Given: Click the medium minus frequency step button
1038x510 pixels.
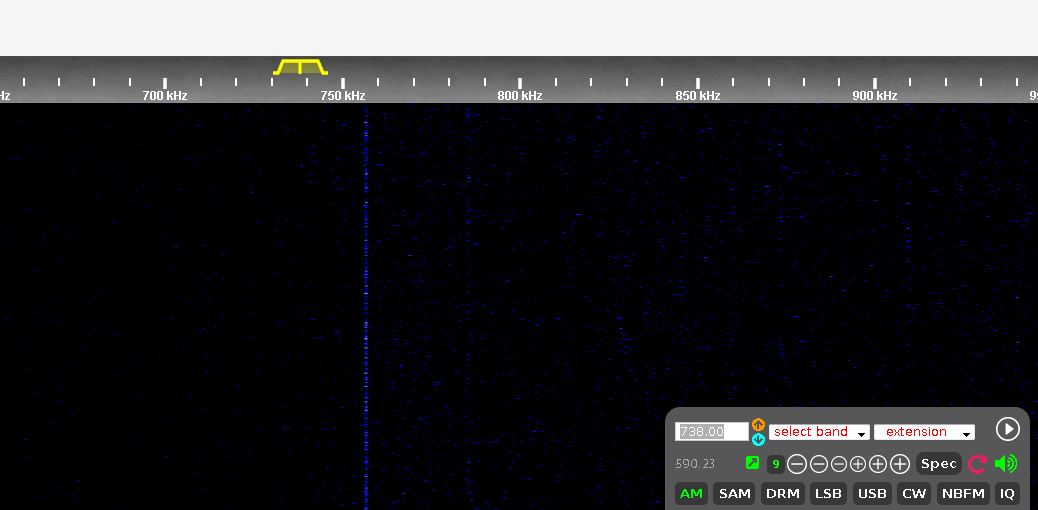Looking at the screenshot, I should point(819,464).
